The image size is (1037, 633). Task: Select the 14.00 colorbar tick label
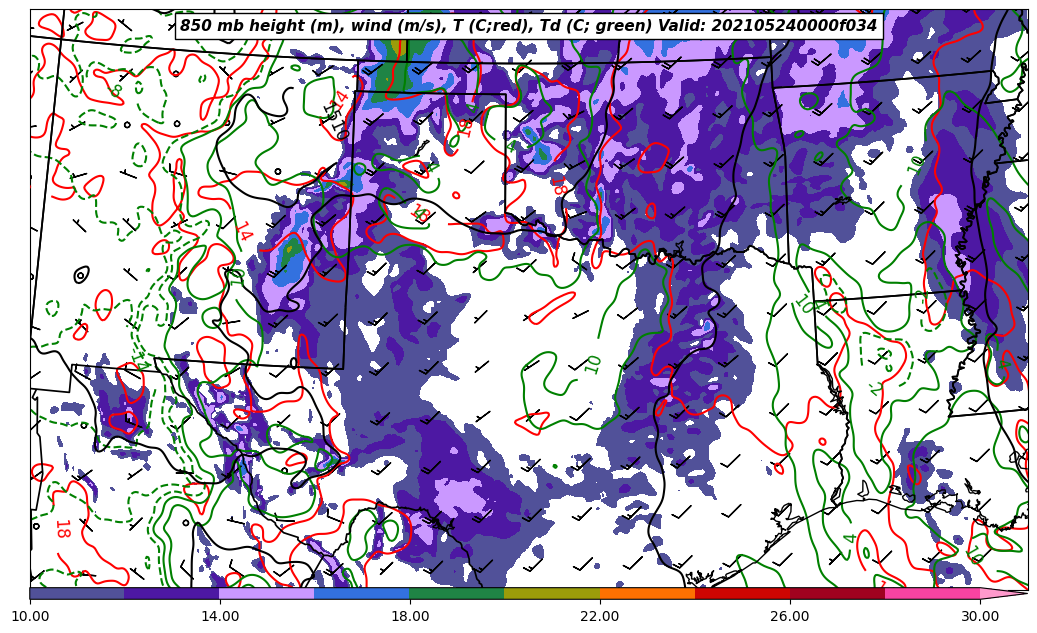tap(220, 616)
